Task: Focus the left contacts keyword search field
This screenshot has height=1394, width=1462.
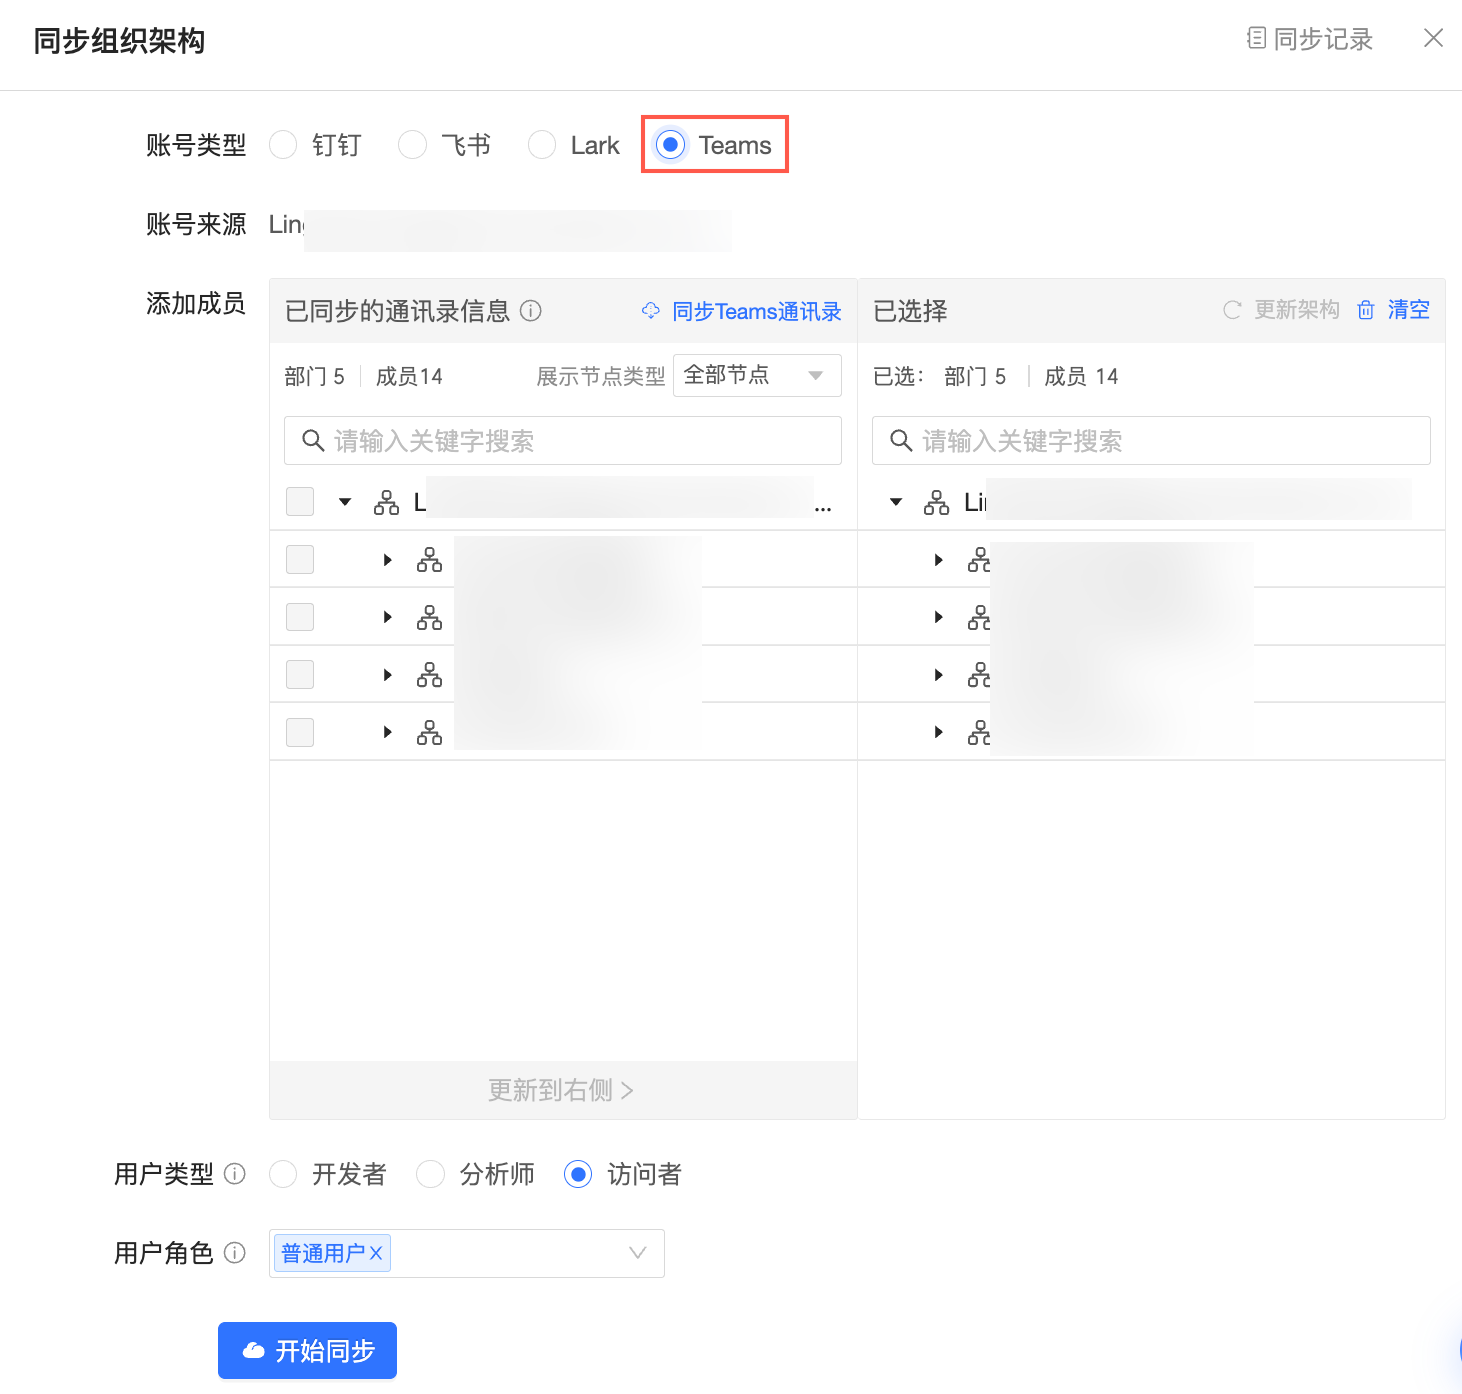Action: click(x=562, y=441)
